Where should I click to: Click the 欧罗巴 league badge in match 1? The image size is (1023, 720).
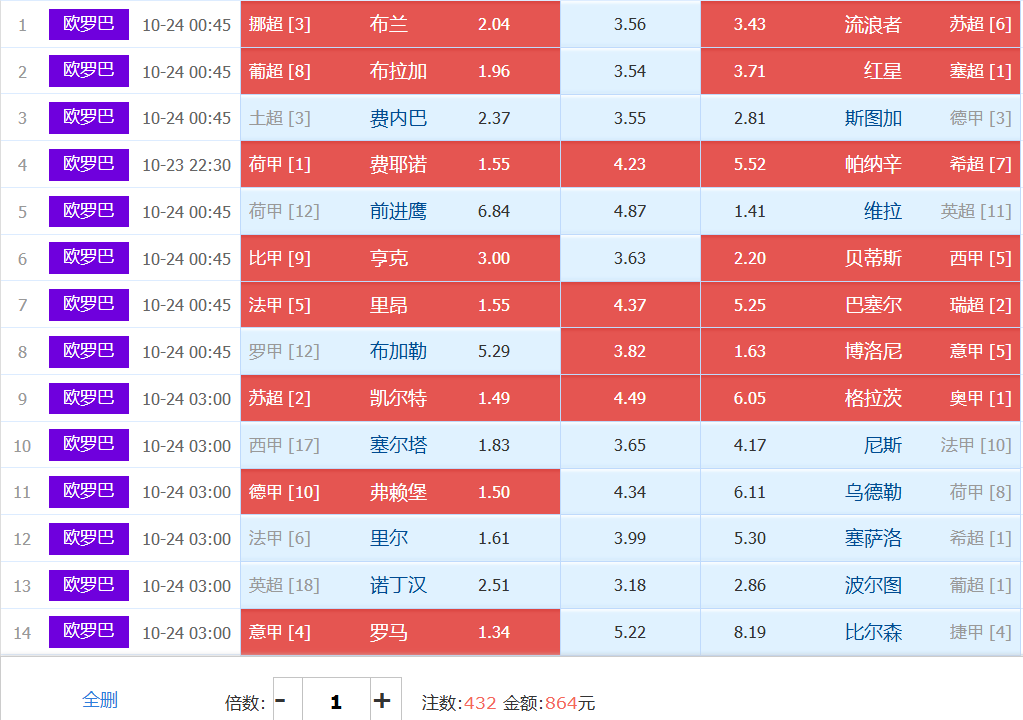(x=89, y=24)
